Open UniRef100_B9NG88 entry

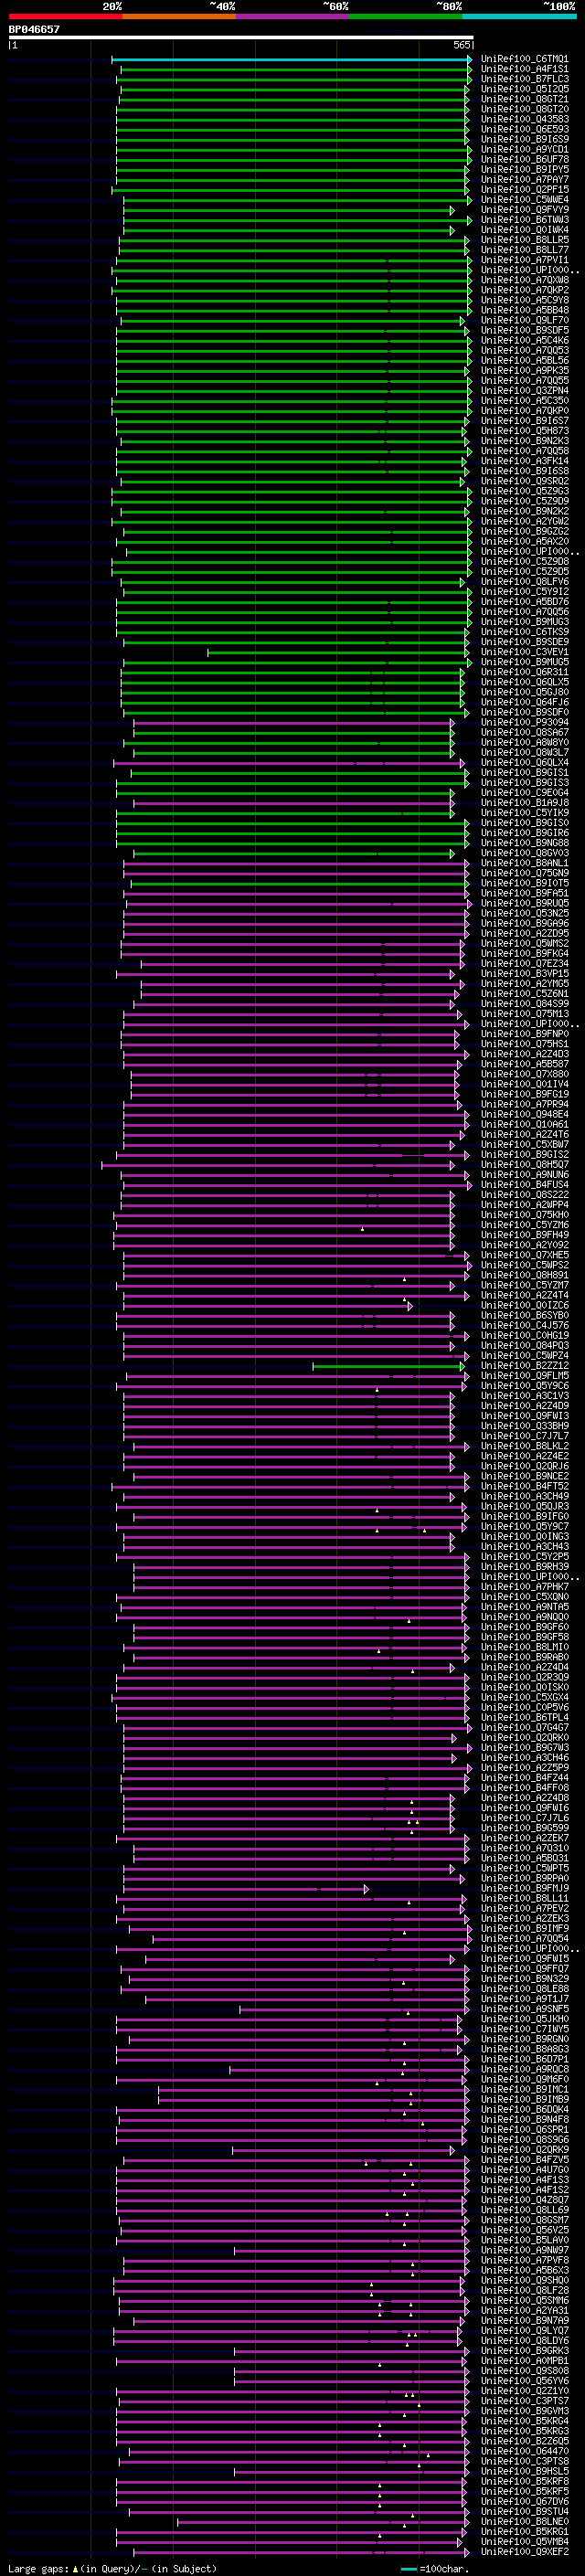coord(525,843)
